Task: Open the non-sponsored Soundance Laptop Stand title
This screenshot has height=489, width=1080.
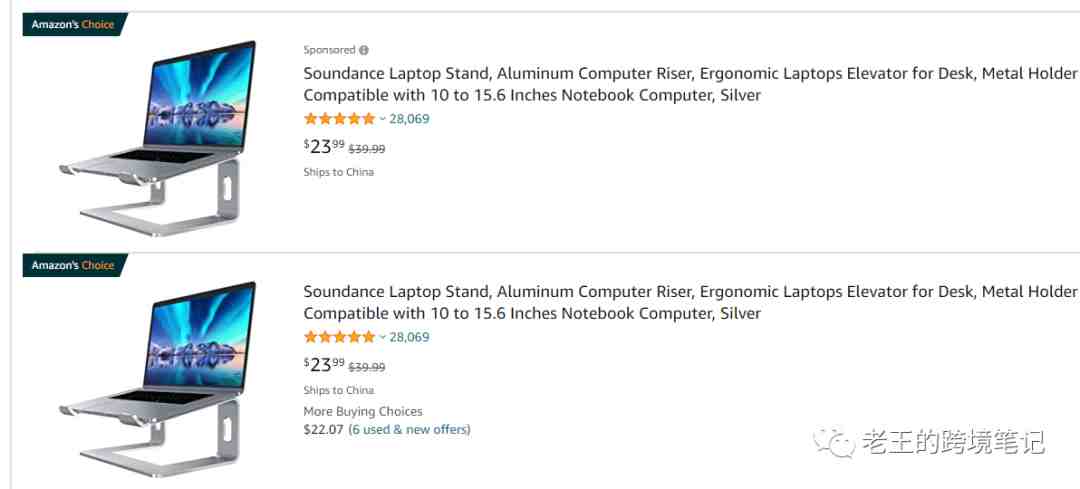Action: (690, 302)
